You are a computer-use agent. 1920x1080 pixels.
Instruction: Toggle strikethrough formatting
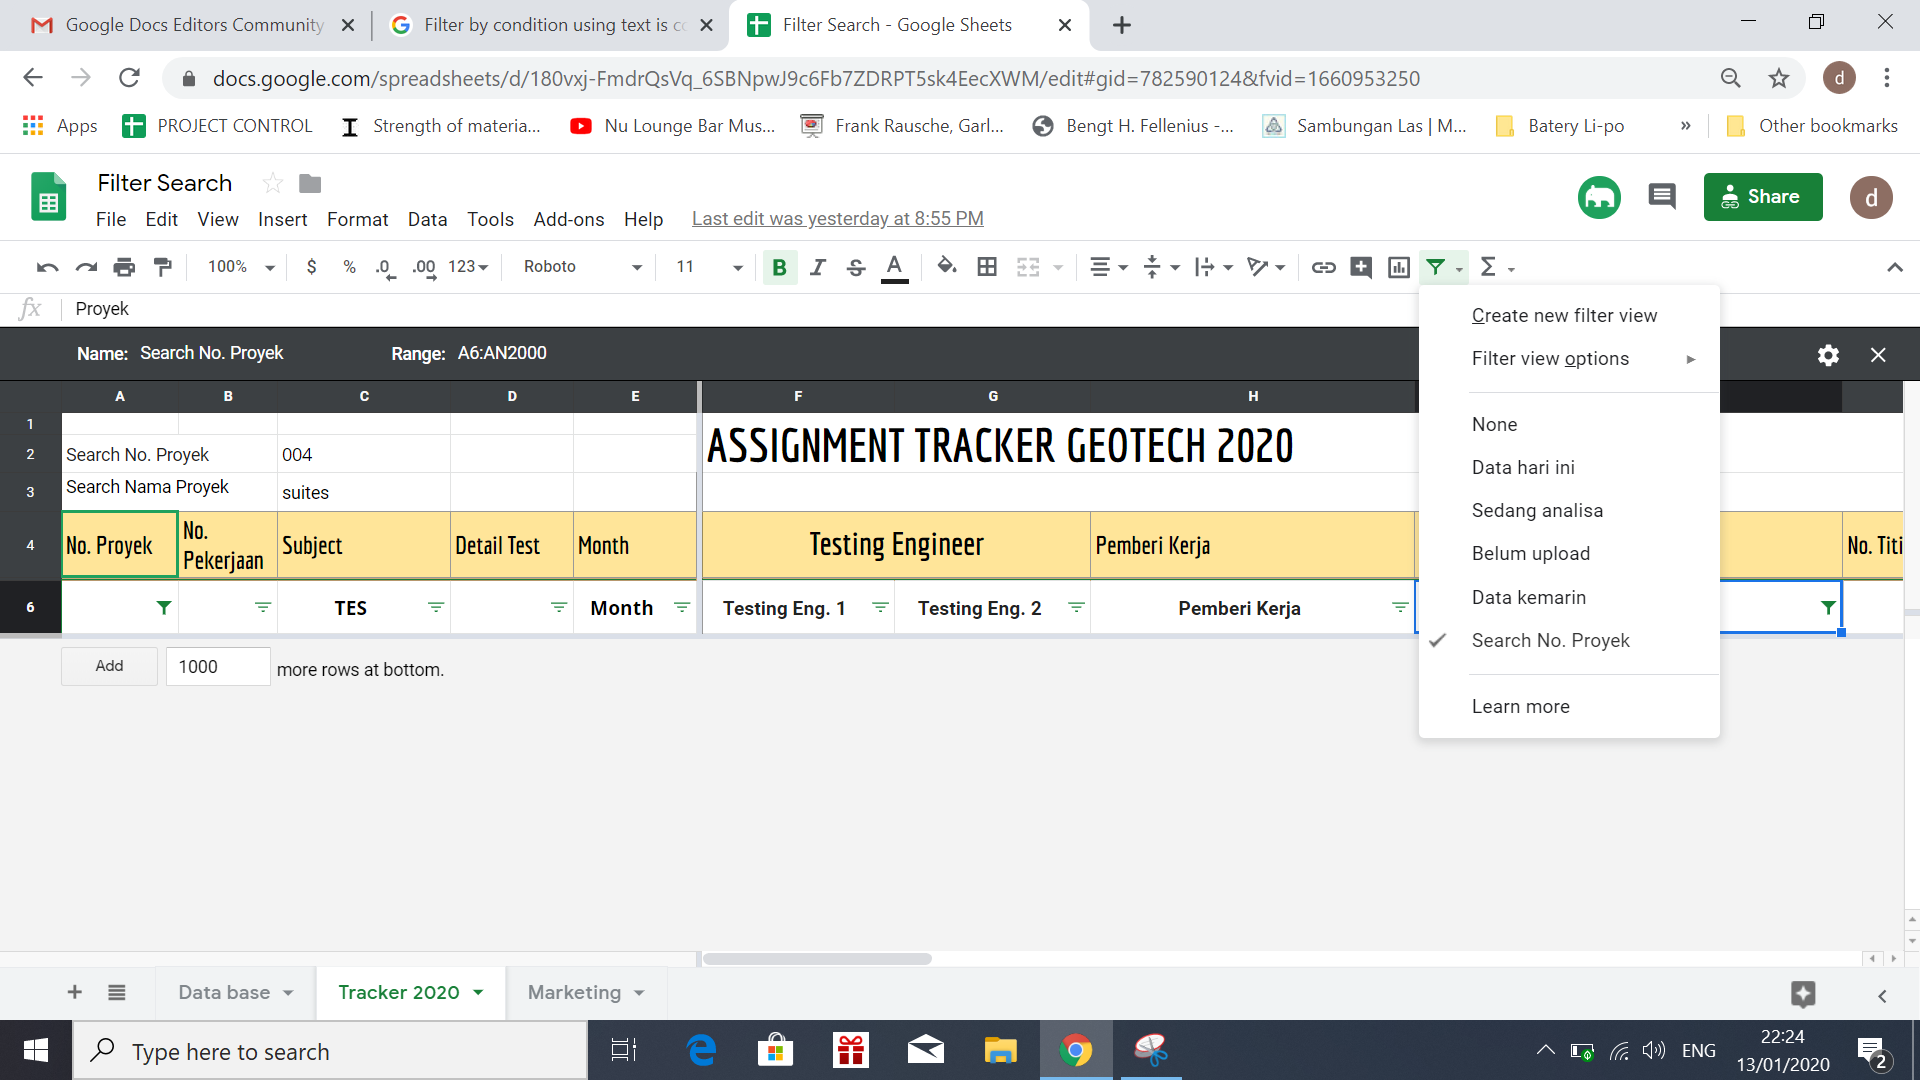click(856, 267)
